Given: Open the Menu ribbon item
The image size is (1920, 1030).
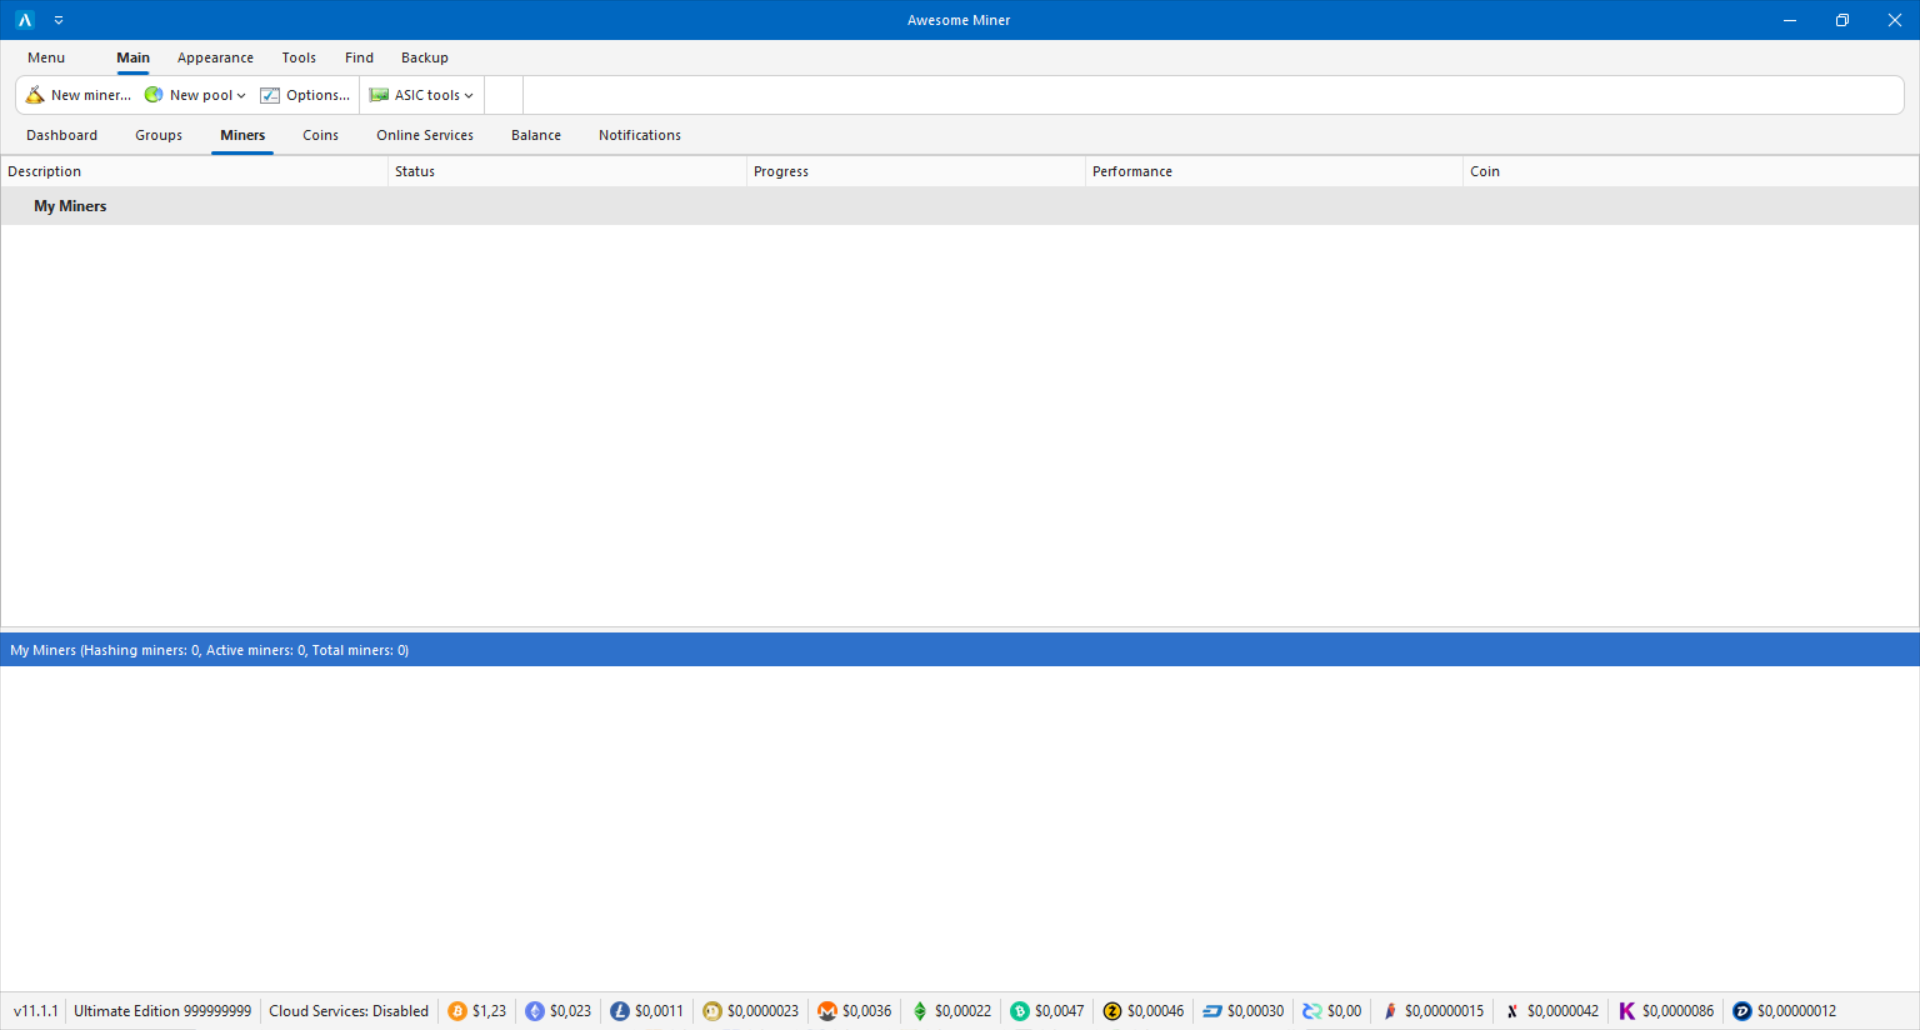Looking at the screenshot, I should (x=46, y=58).
